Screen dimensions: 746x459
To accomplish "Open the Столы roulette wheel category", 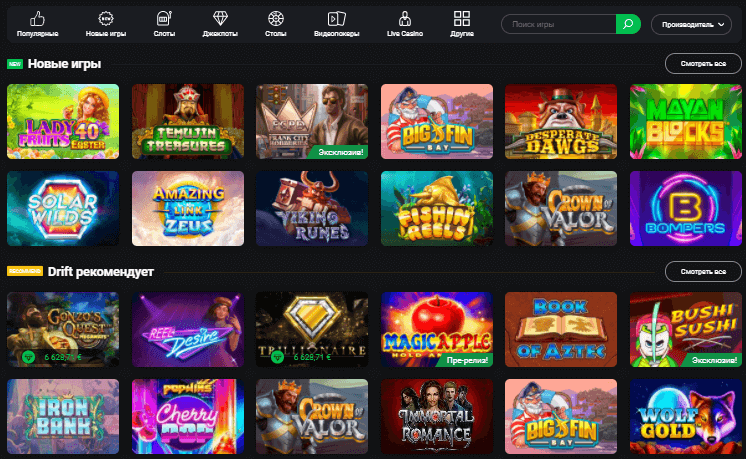I will coord(275,24).
